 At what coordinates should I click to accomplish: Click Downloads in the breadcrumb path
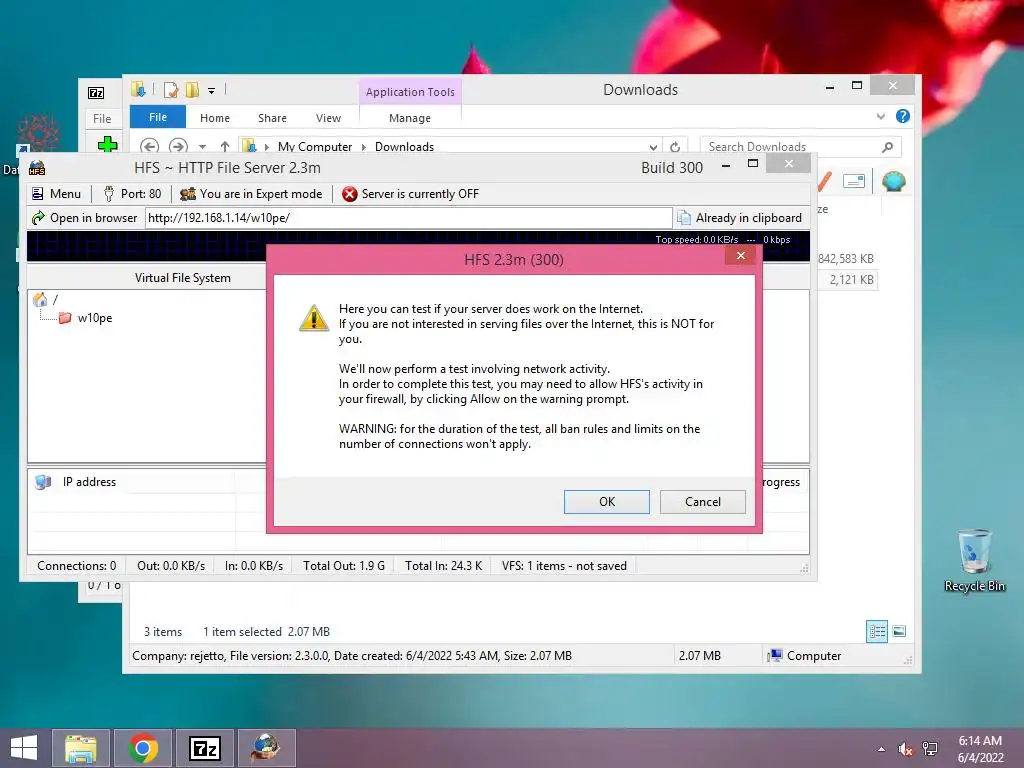pos(404,147)
